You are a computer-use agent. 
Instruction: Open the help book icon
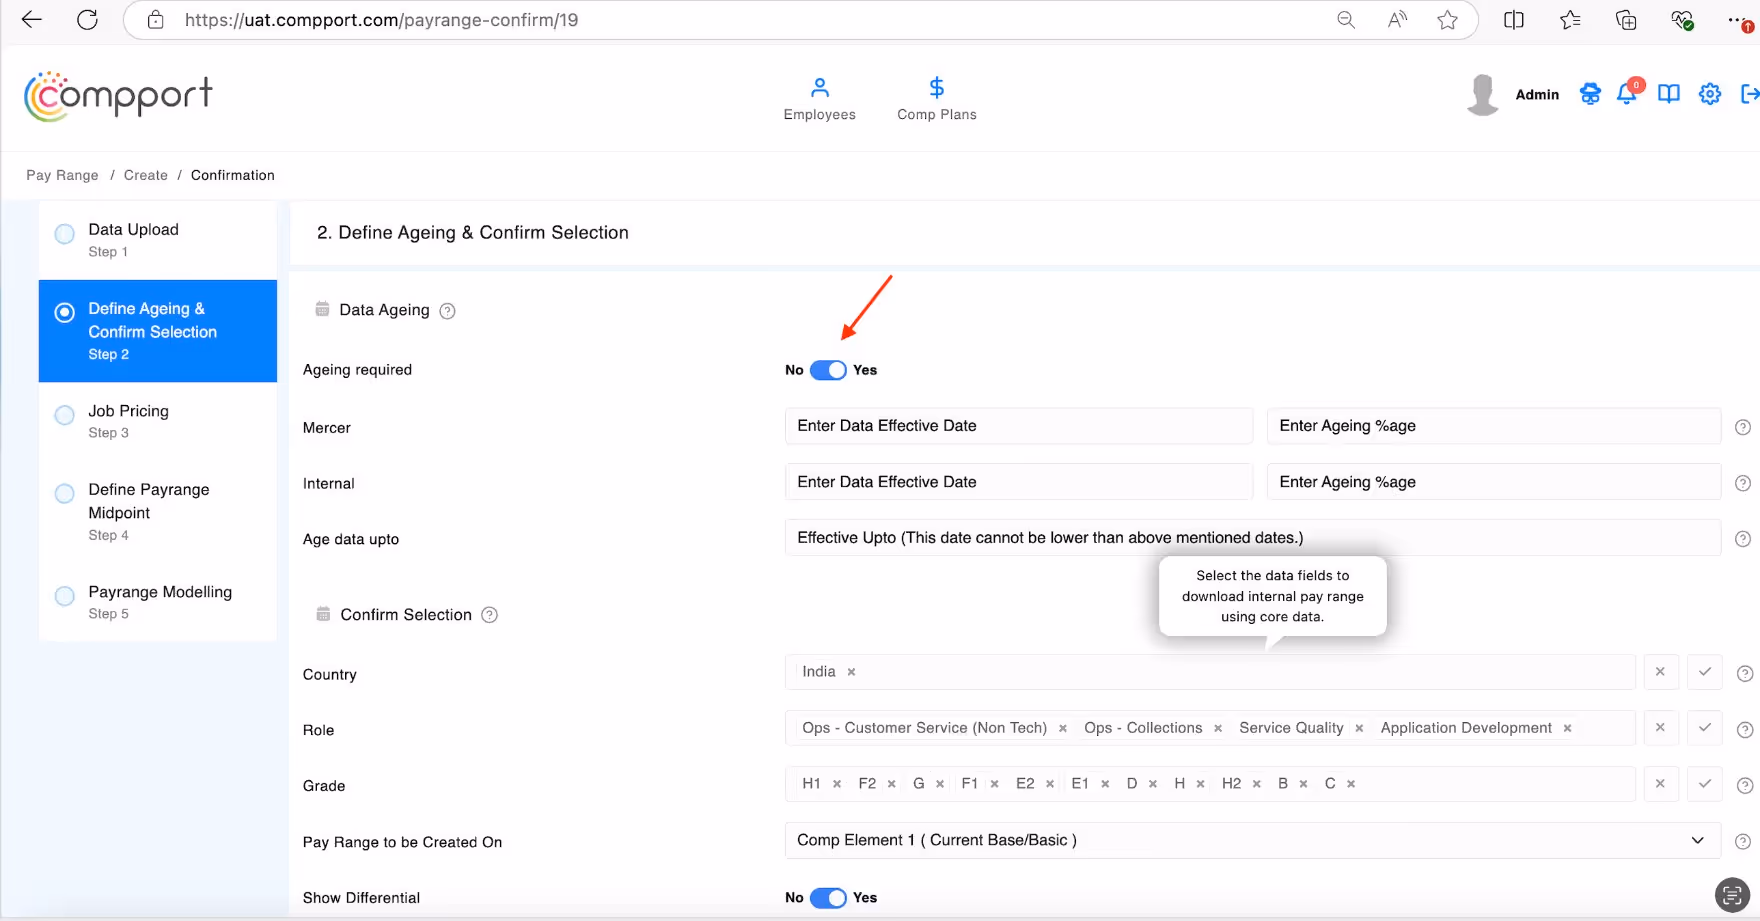pyautogui.click(x=1669, y=94)
